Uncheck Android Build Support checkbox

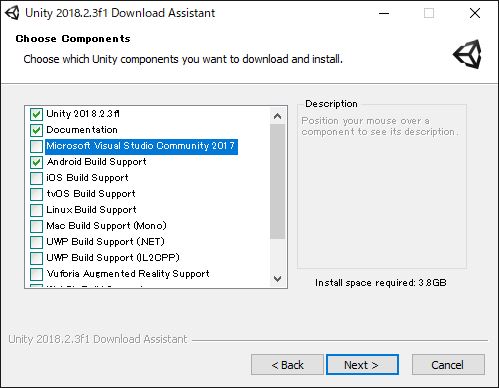point(36,162)
